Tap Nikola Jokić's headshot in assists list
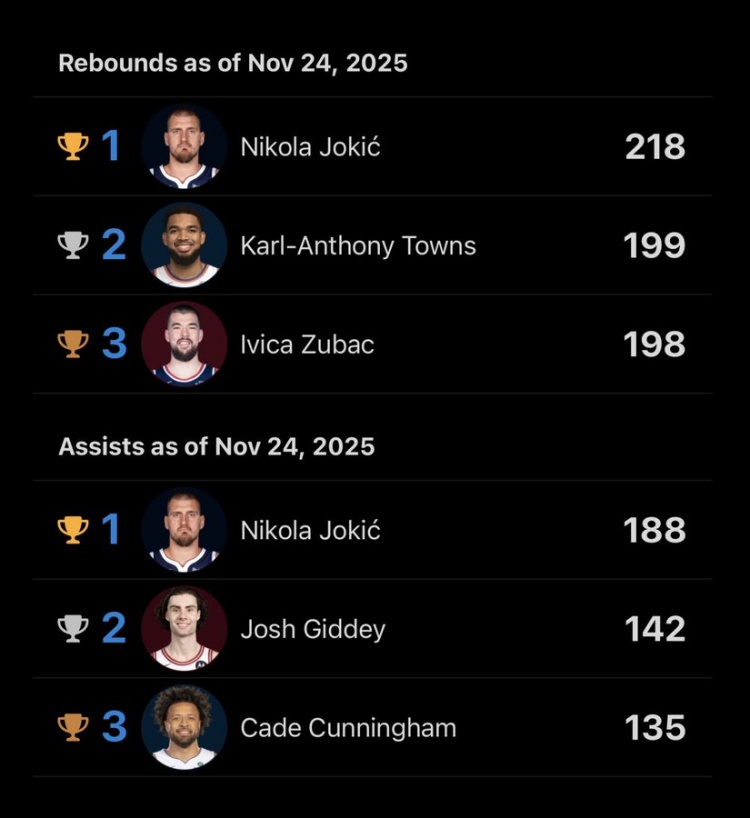Screen dimensions: 750x818 pyautogui.click(x=184, y=530)
